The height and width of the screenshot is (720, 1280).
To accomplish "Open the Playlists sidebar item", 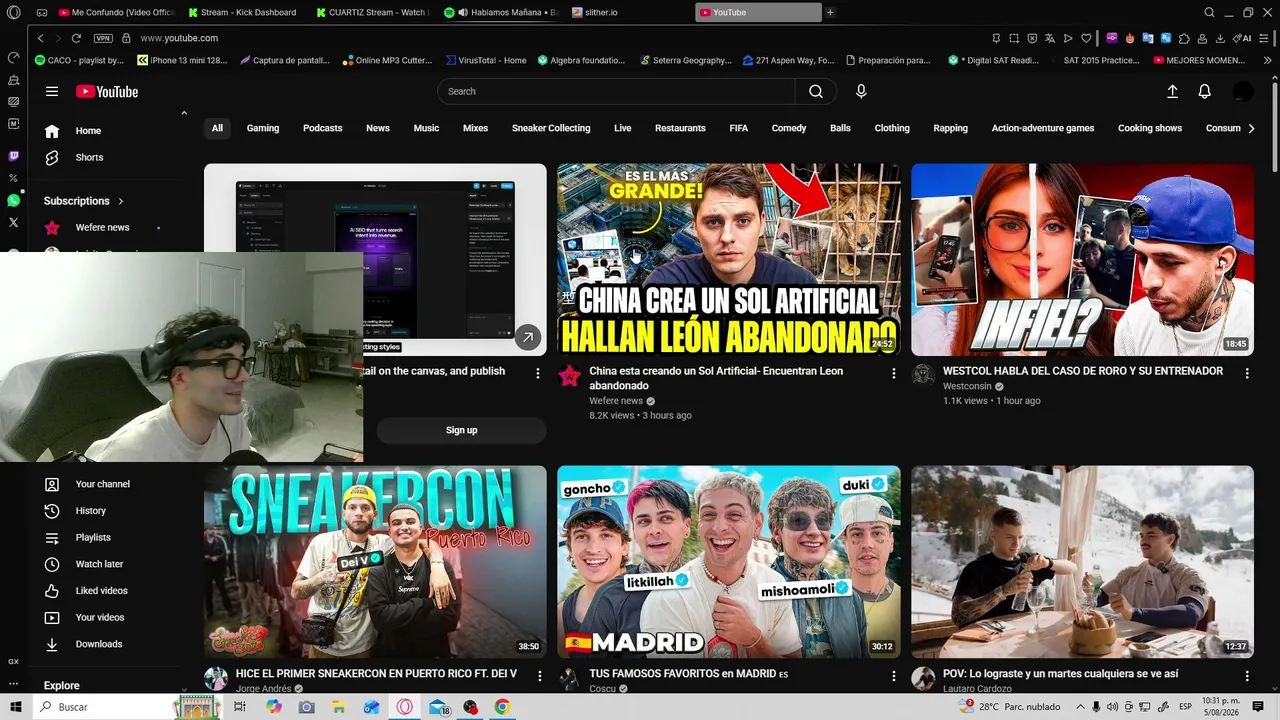I will 93,537.
